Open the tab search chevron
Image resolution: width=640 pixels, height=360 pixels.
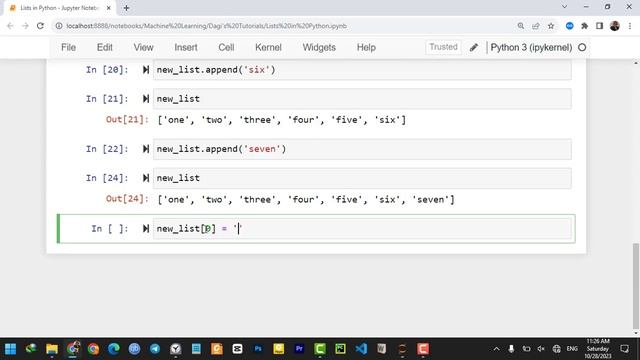(x=564, y=7)
